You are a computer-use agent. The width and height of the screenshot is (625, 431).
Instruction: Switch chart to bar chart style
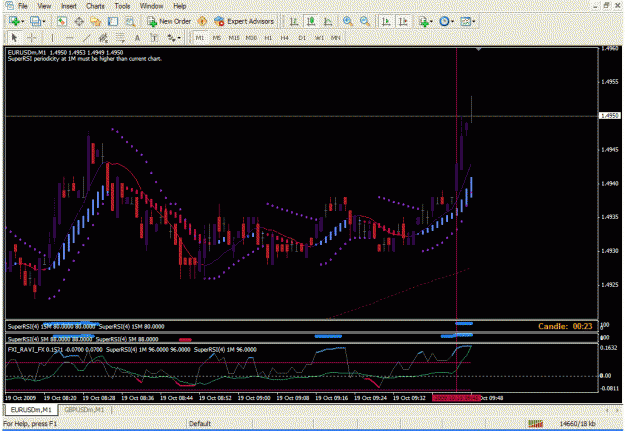tap(294, 22)
